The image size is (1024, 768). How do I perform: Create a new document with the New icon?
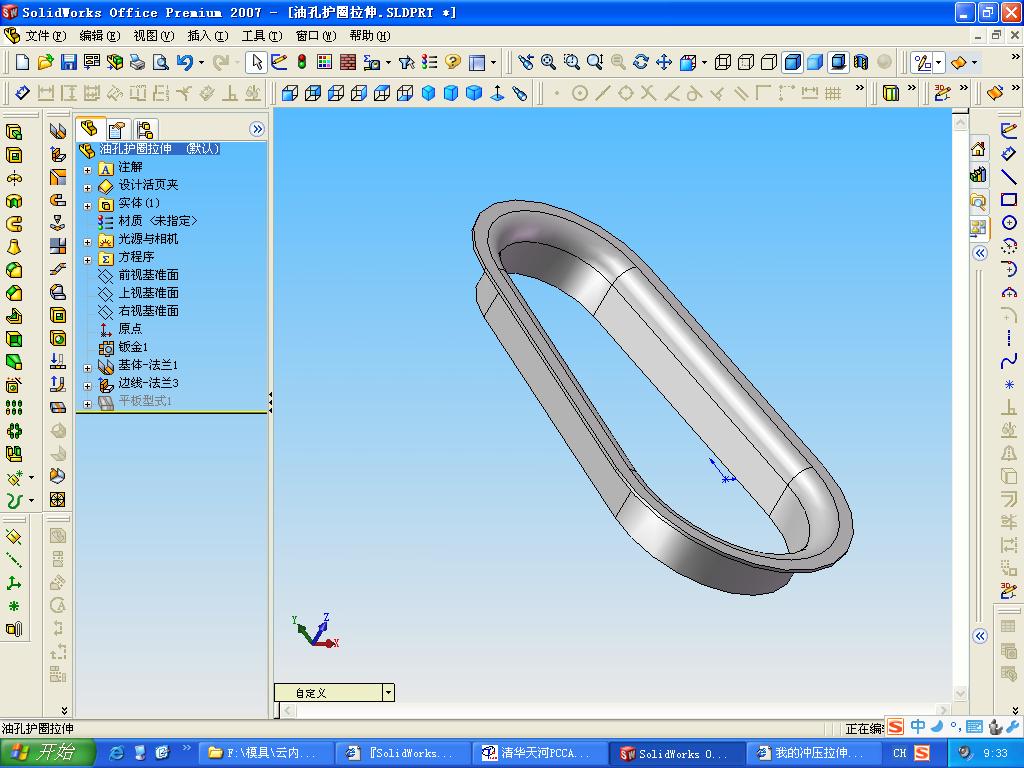coord(22,62)
